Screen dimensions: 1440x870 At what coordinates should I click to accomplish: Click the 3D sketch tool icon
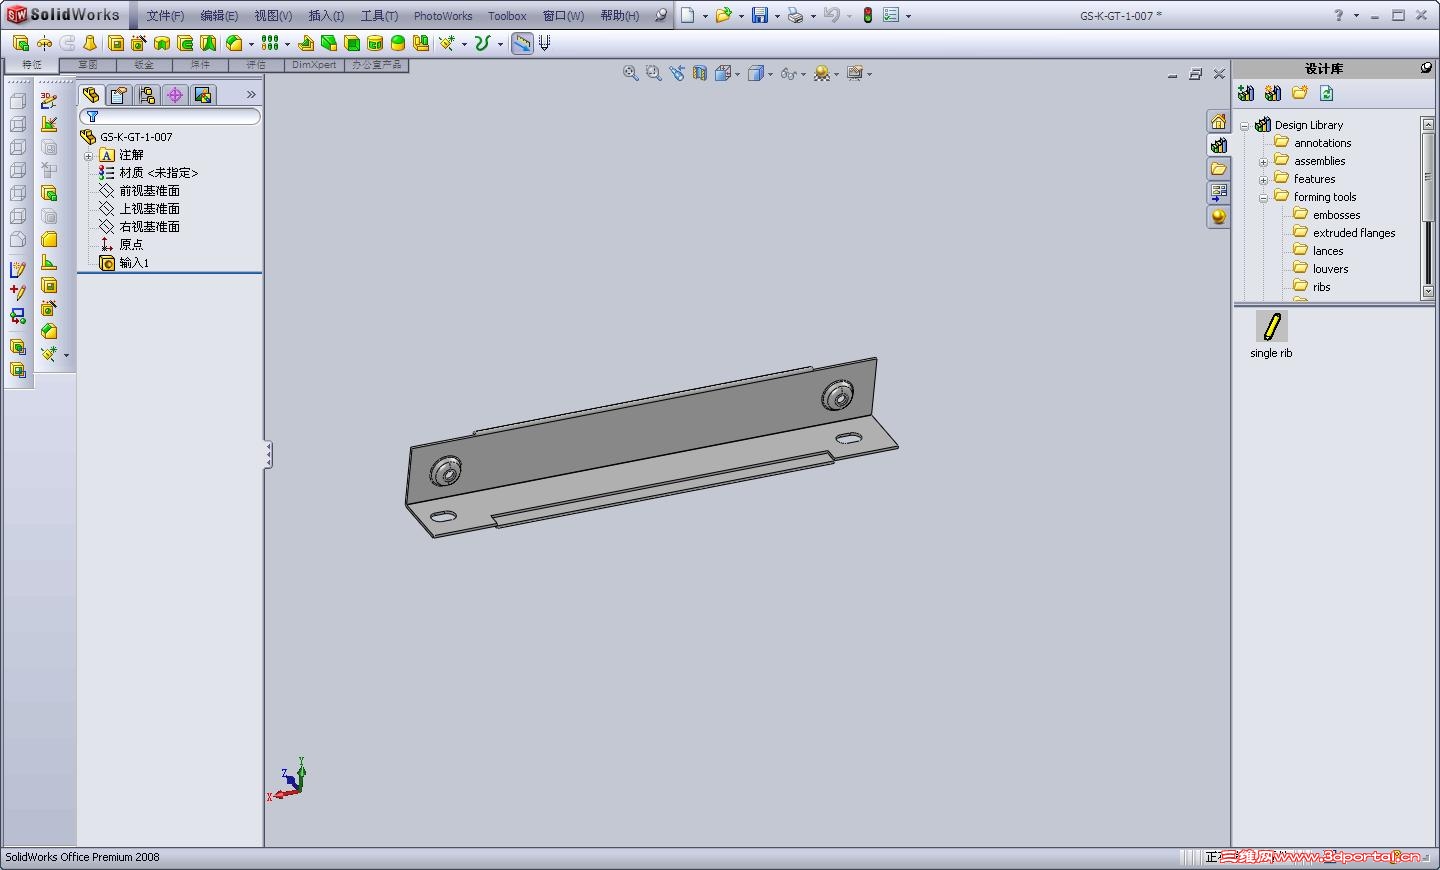click(x=49, y=101)
